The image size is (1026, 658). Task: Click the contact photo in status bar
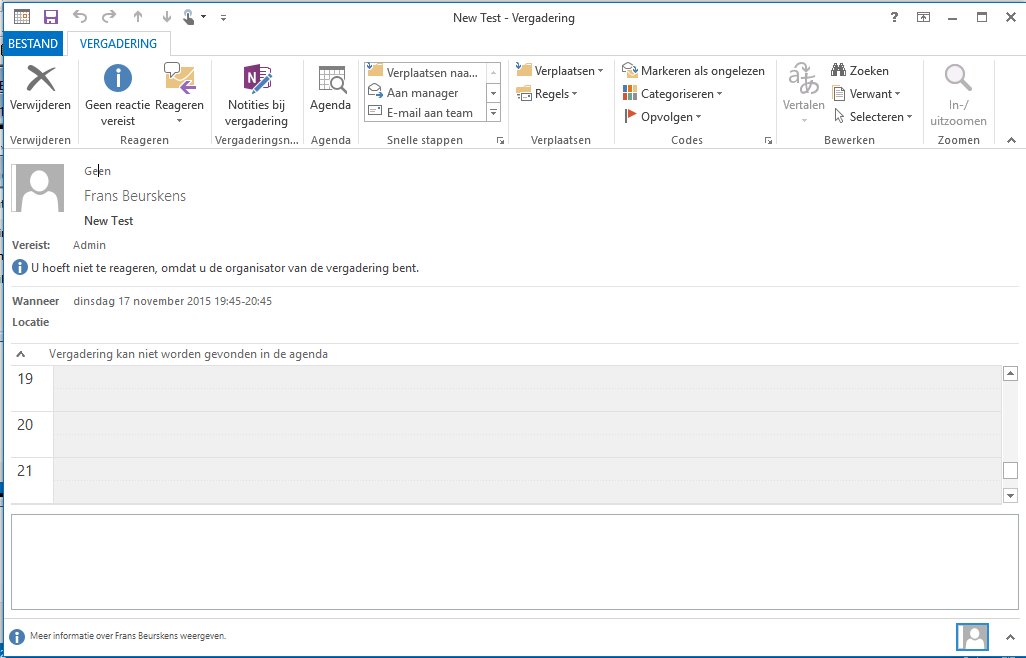[x=972, y=636]
